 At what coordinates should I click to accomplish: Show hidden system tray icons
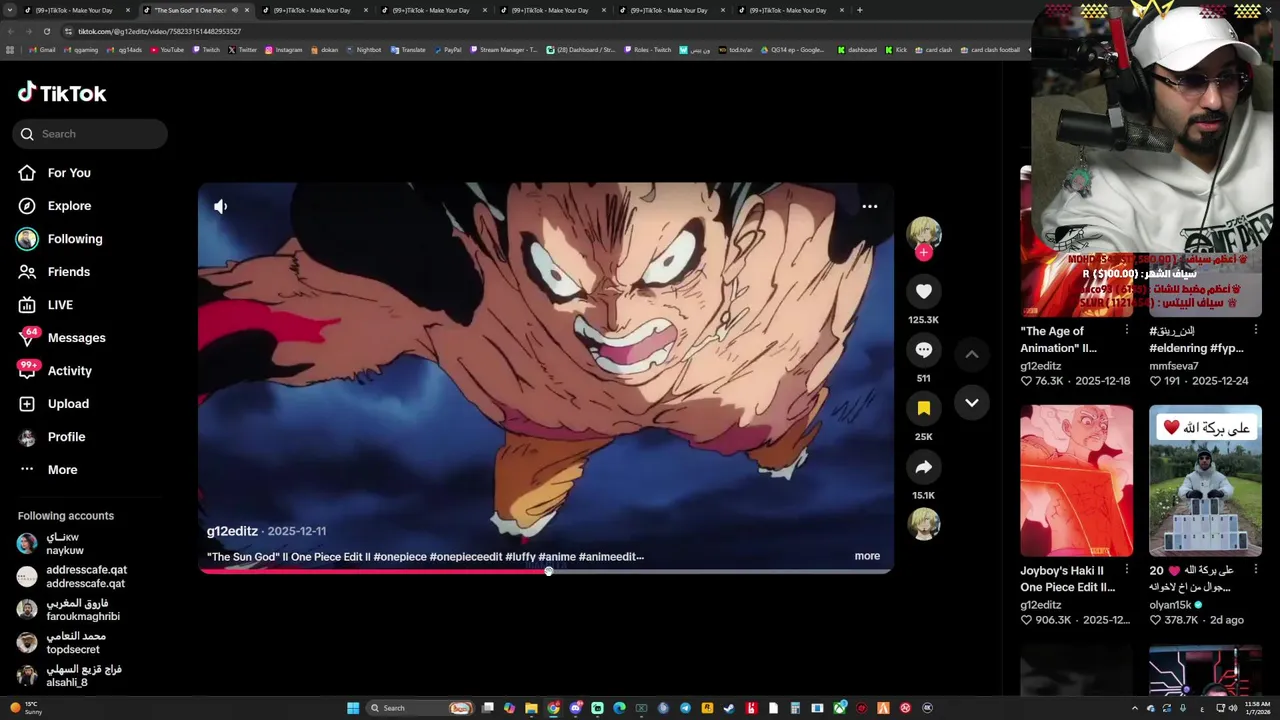click(x=1134, y=708)
